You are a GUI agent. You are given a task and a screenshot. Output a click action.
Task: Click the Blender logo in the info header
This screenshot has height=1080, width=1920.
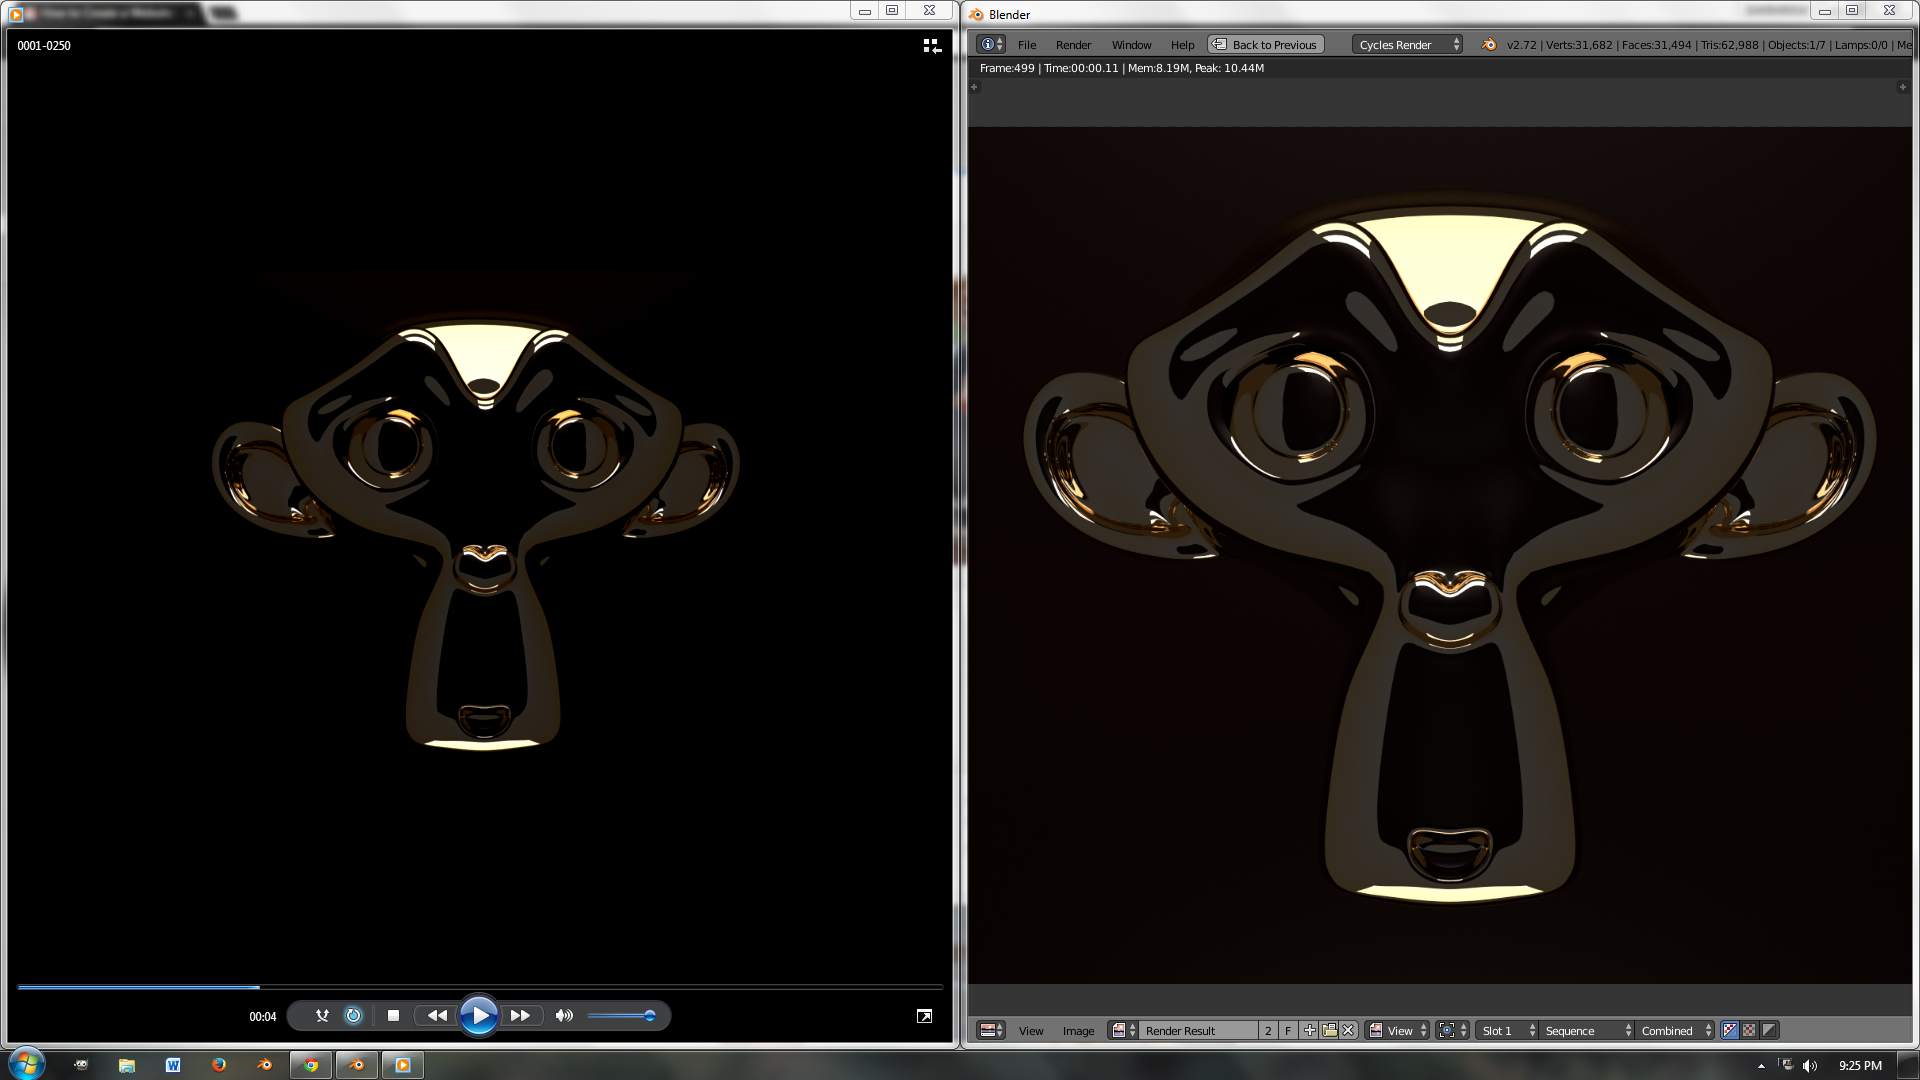(1489, 45)
